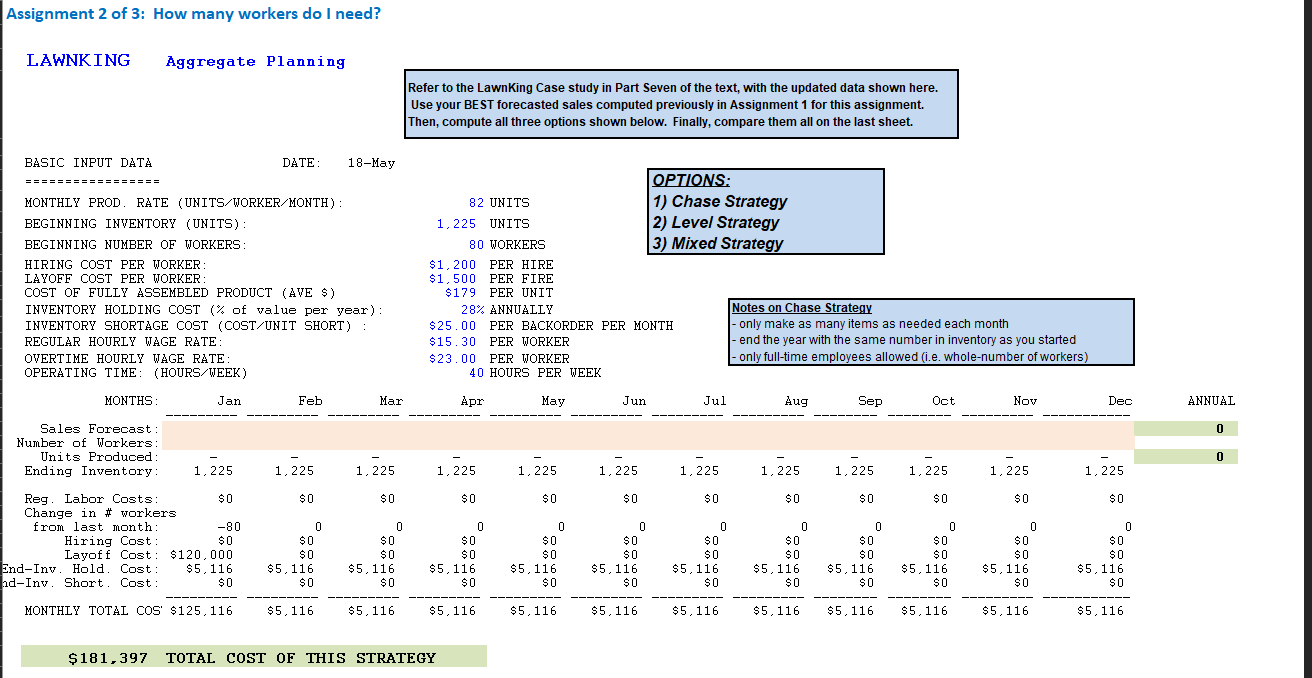Click the 'INVENTORY SHORTAGE COST' label
Image resolution: width=1312 pixels, height=678 pixels.
(x=196, y=326)
